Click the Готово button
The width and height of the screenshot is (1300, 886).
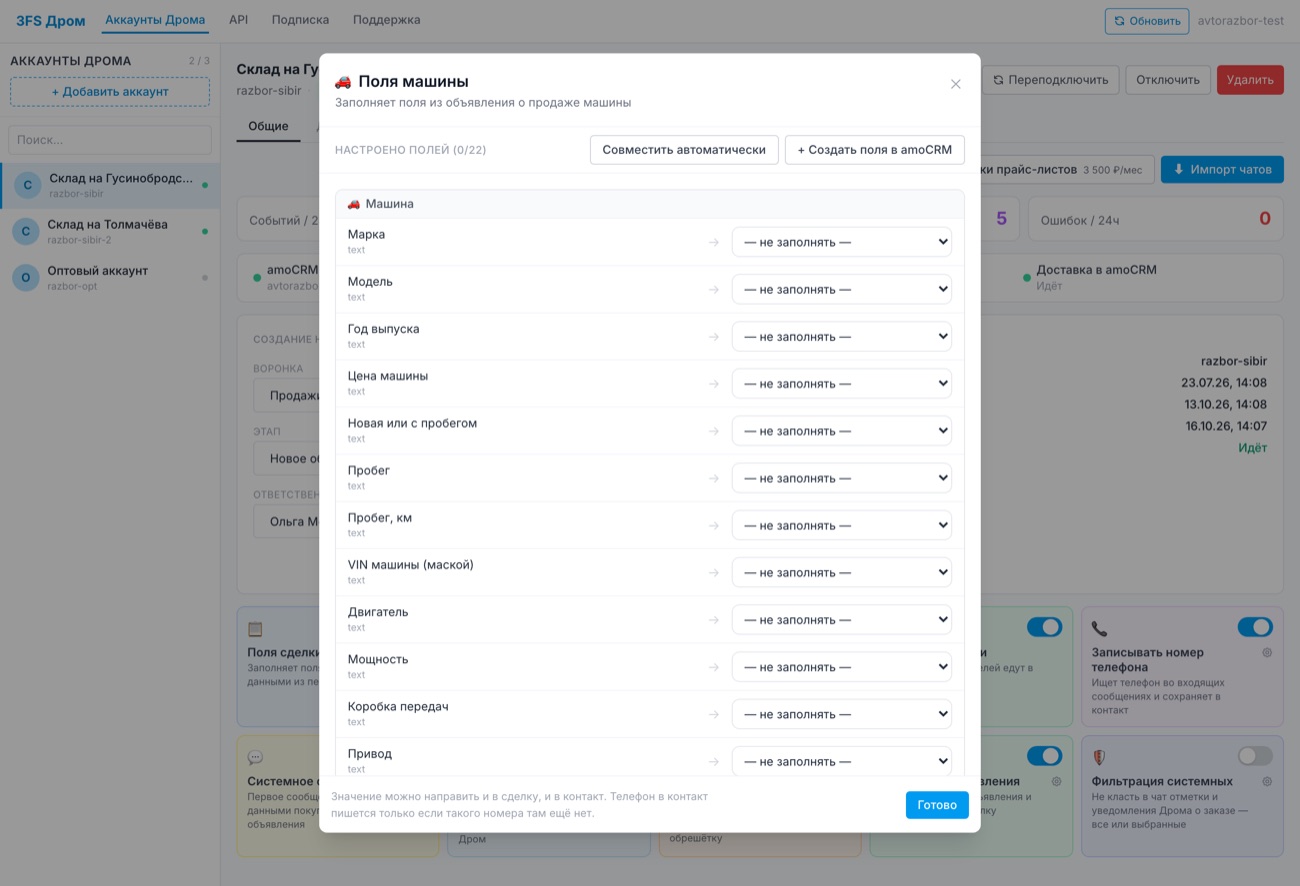tap(937, 805)
